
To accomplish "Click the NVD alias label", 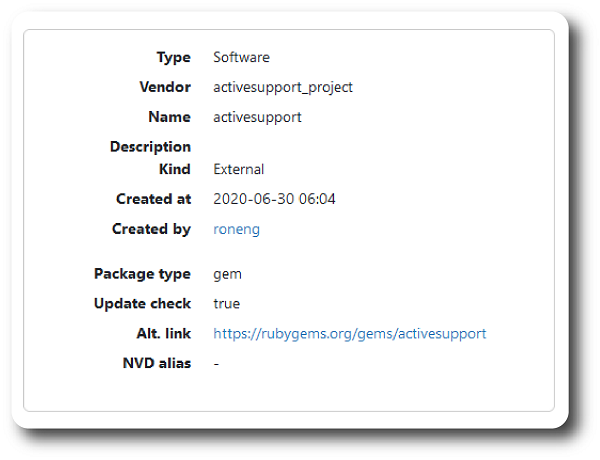I will [156, 363].
